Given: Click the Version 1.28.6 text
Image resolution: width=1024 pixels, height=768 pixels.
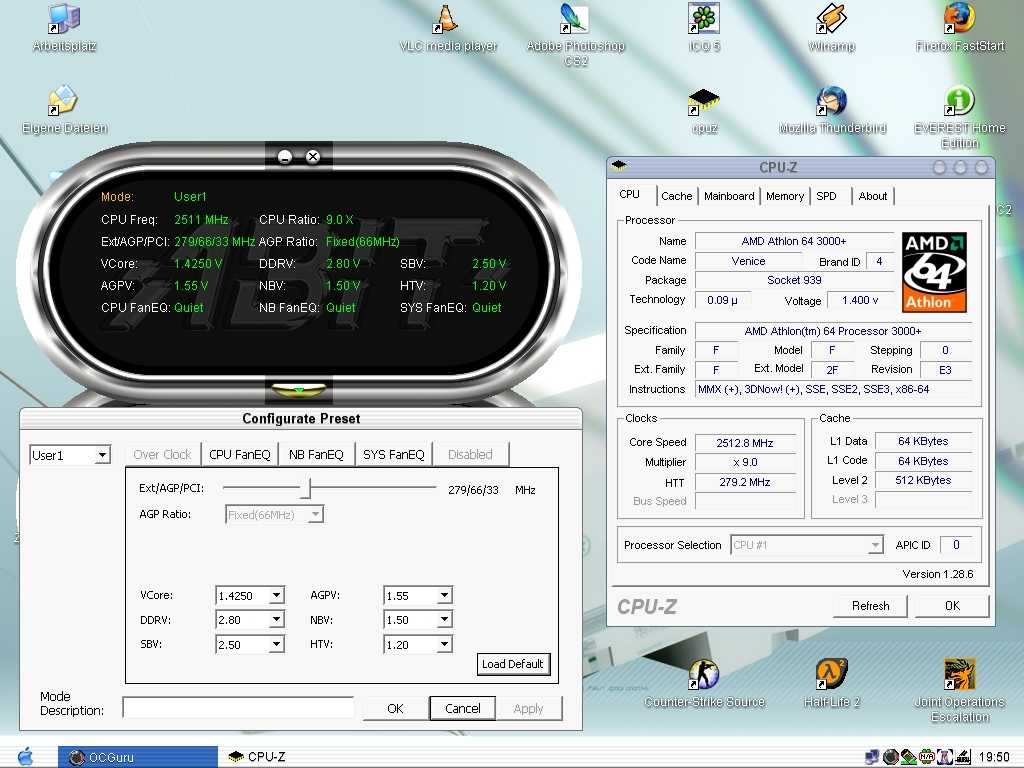Looking at the screenshot, I should click(x=938, y=574).
